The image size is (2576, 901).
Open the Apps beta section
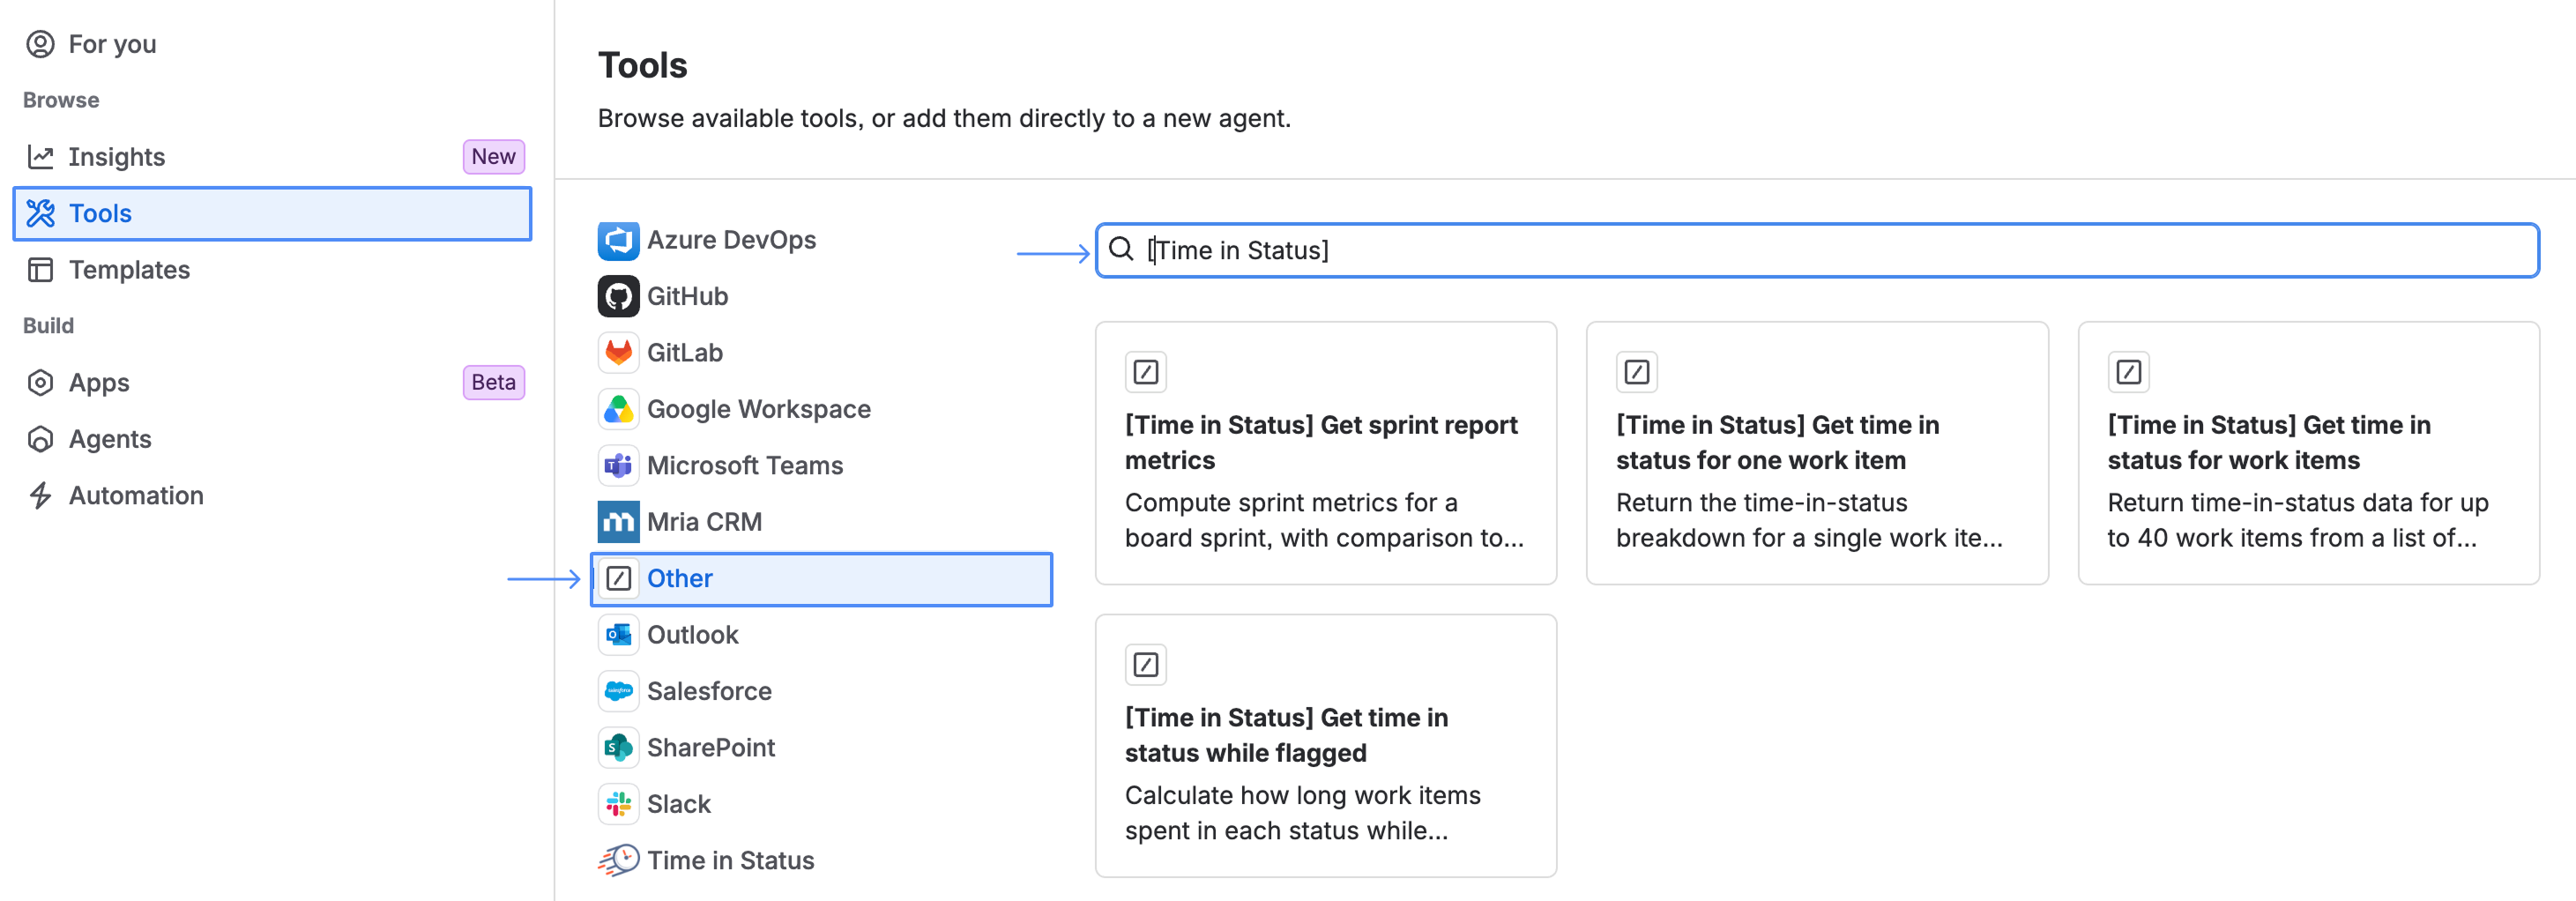pyautogui.click(x=272, y=383)
